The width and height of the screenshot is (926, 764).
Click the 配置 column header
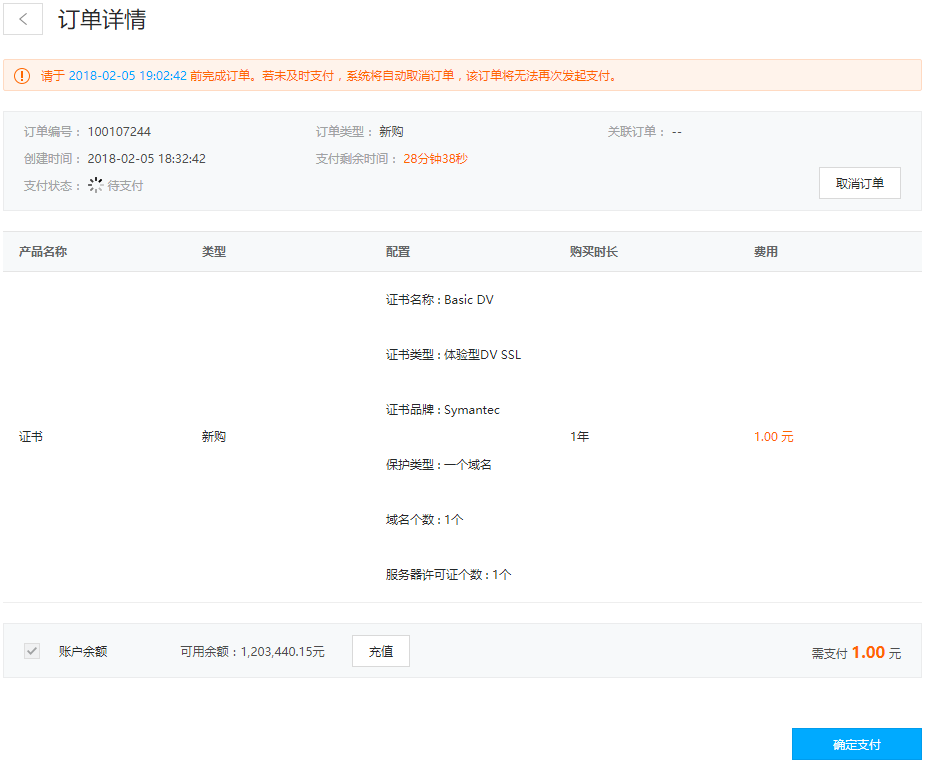398,252
